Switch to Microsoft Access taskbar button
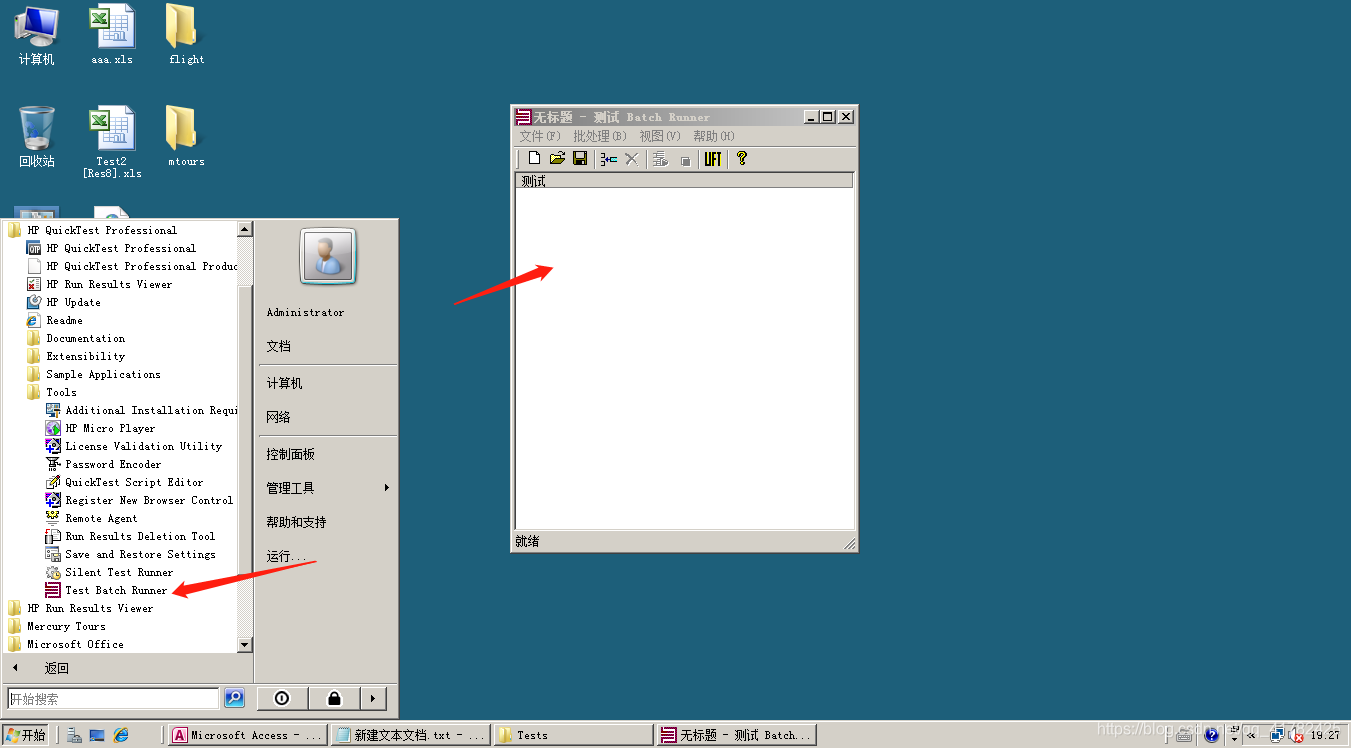The width and height of the screenshot is (1351, 748). 247,735
